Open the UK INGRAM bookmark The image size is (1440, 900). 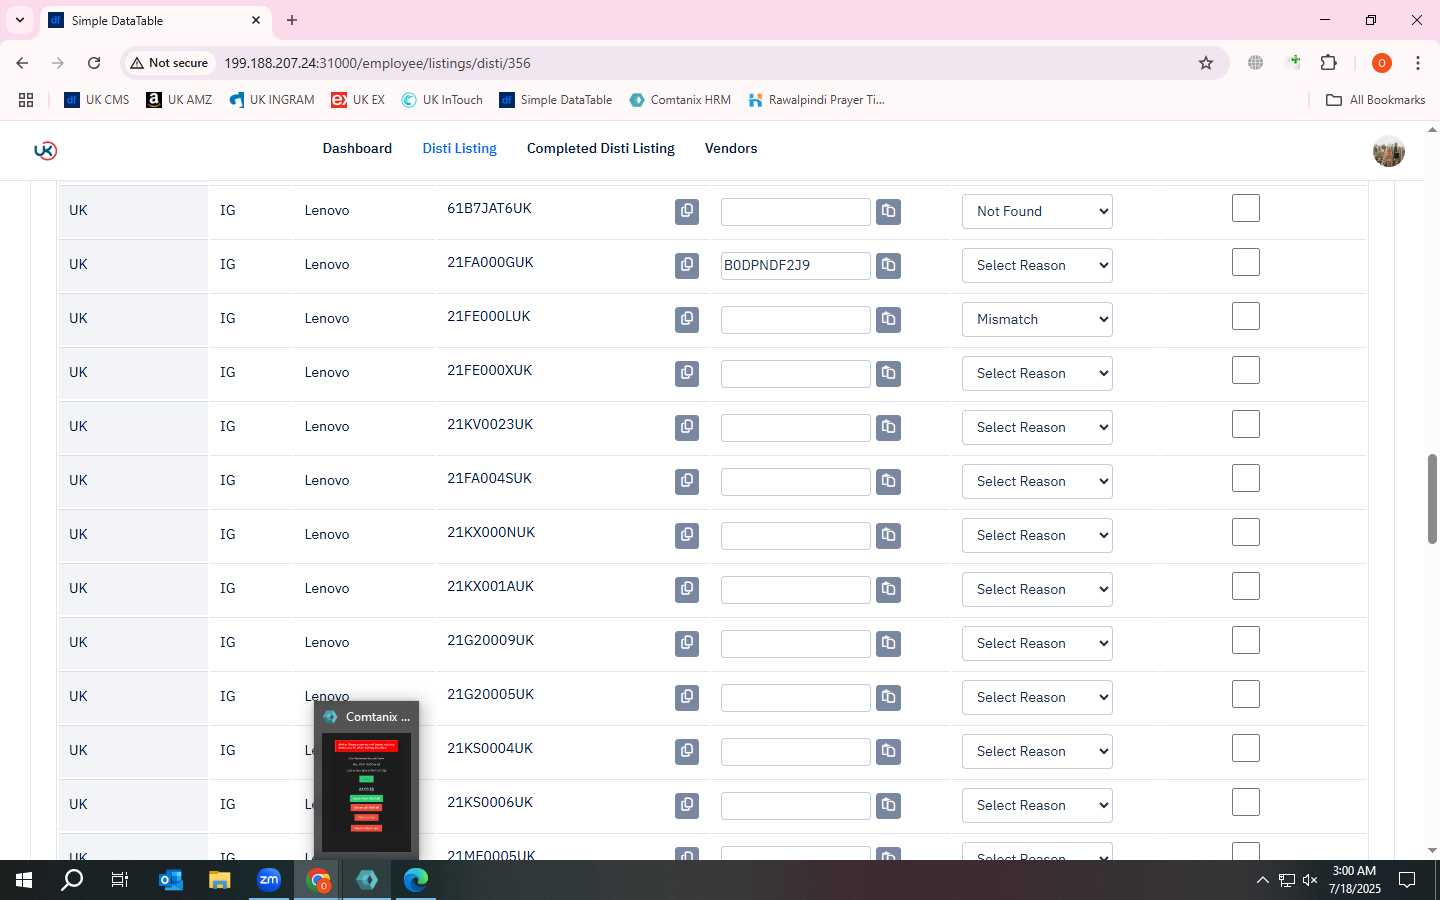[272, 100]
